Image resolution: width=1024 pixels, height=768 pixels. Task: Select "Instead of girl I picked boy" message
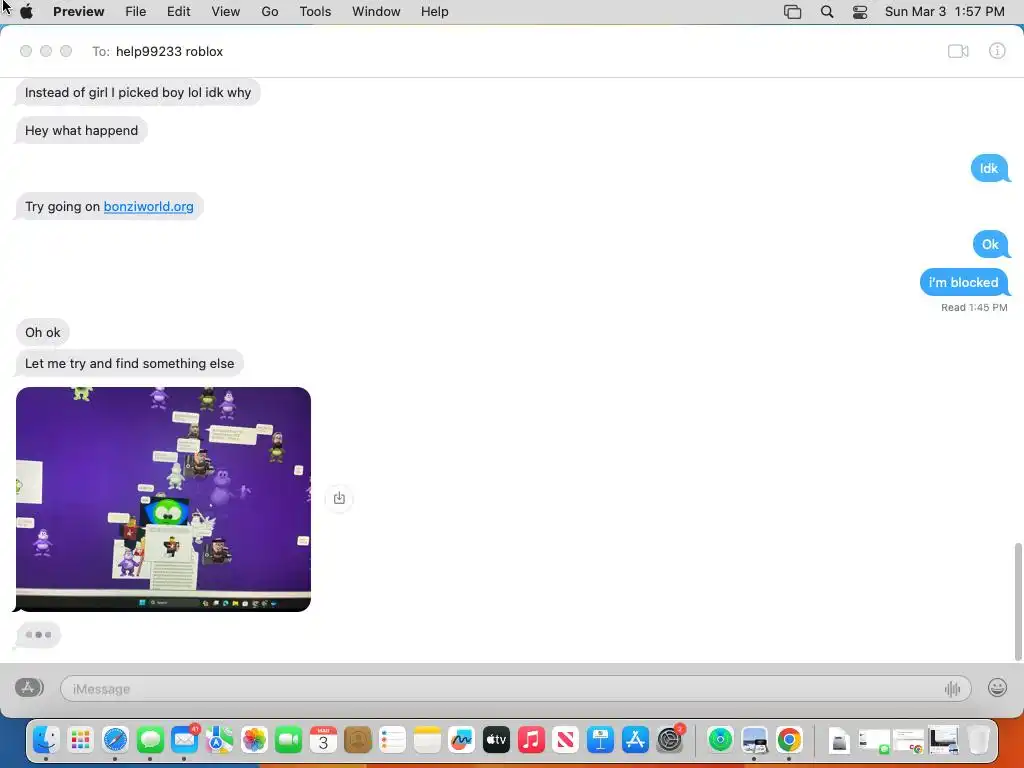click(x=138, y=93)
